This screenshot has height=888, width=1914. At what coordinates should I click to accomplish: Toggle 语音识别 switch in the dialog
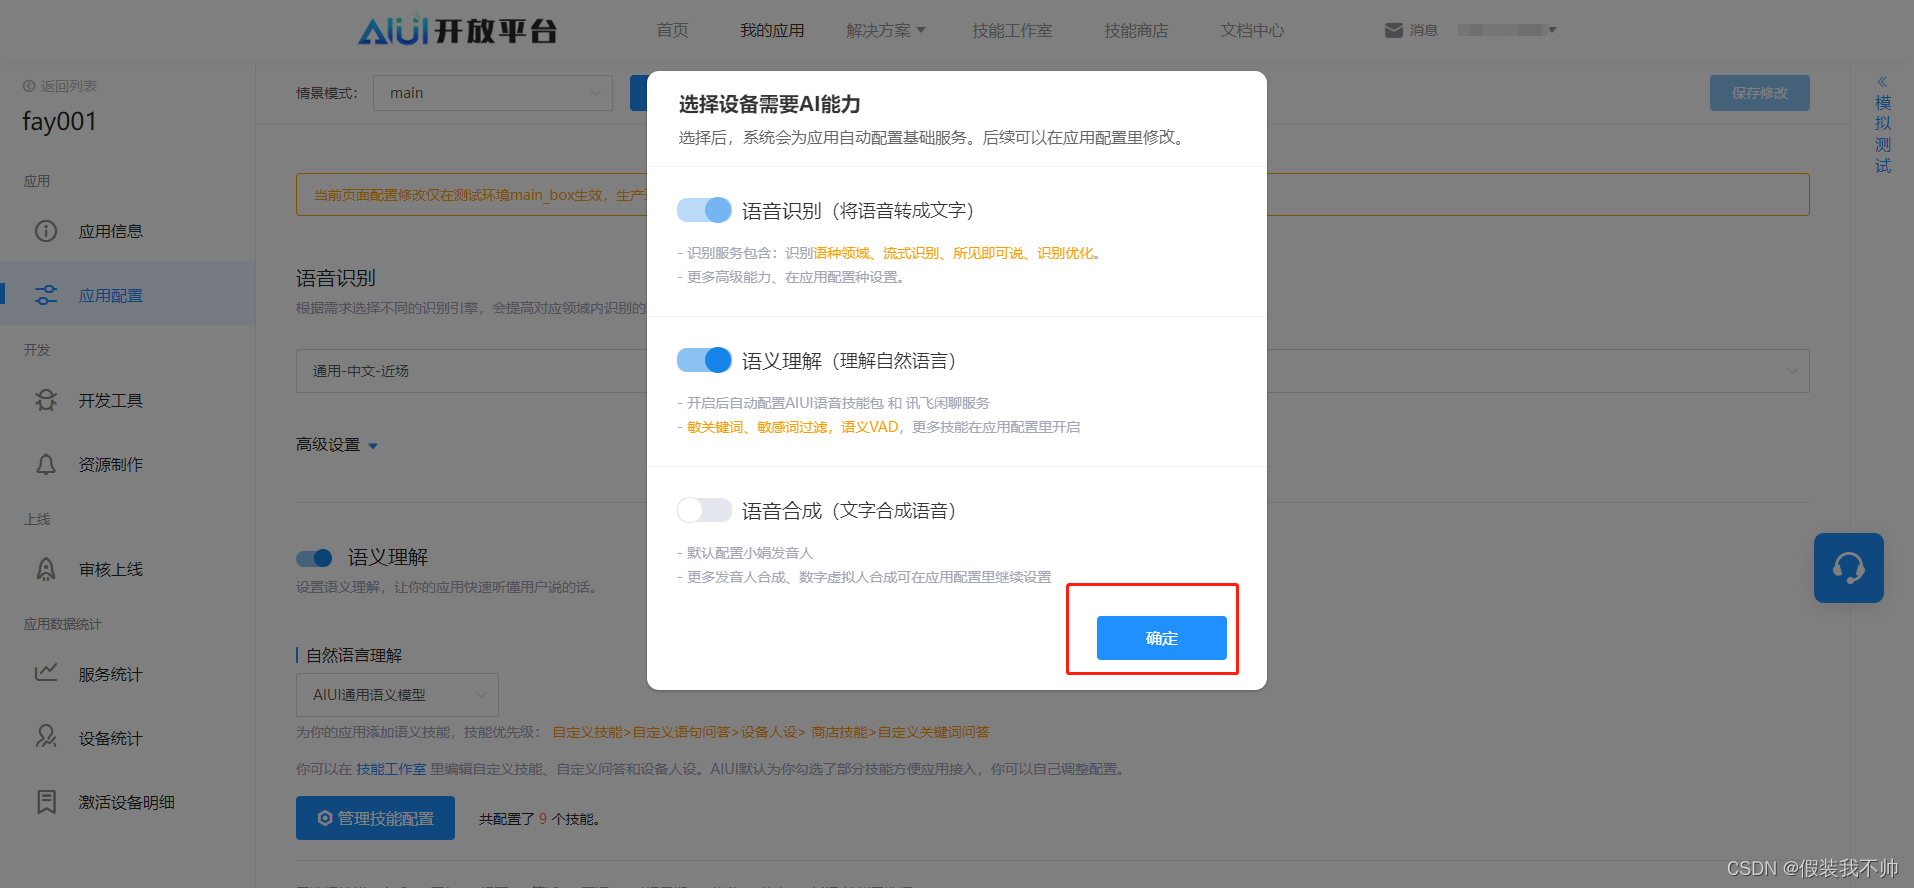click(704, 210)
